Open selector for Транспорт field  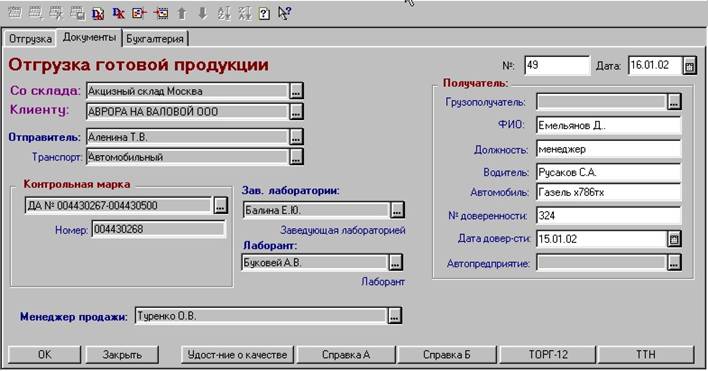pos(296,157)
